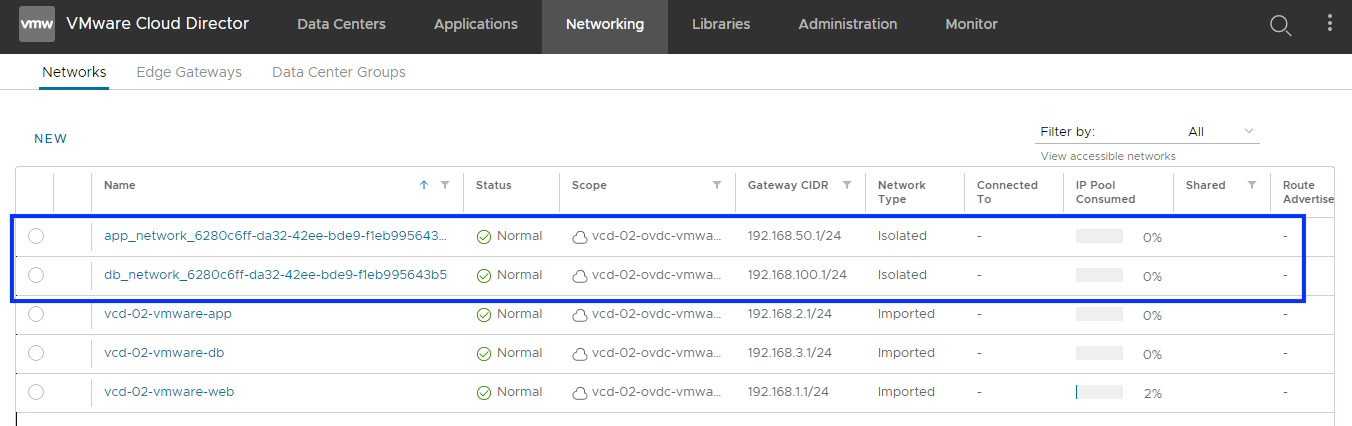
Task: Click the Gateway CIDR filter icon
Action: pyautogui.click(x=847, y=185)
